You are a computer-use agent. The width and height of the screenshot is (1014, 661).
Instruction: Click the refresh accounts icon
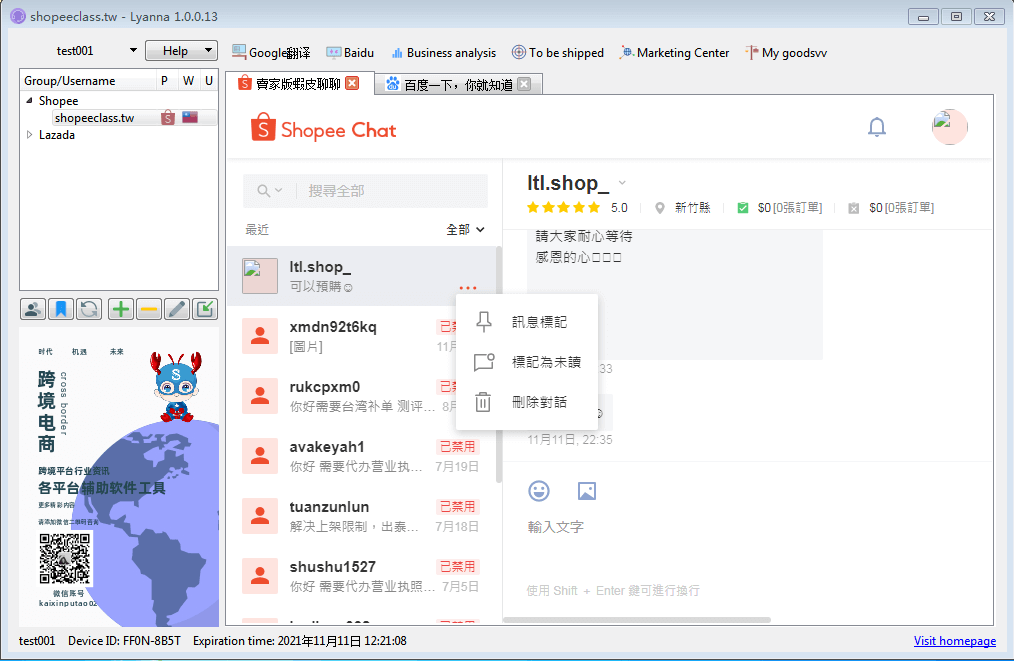[x=89, y=309]
